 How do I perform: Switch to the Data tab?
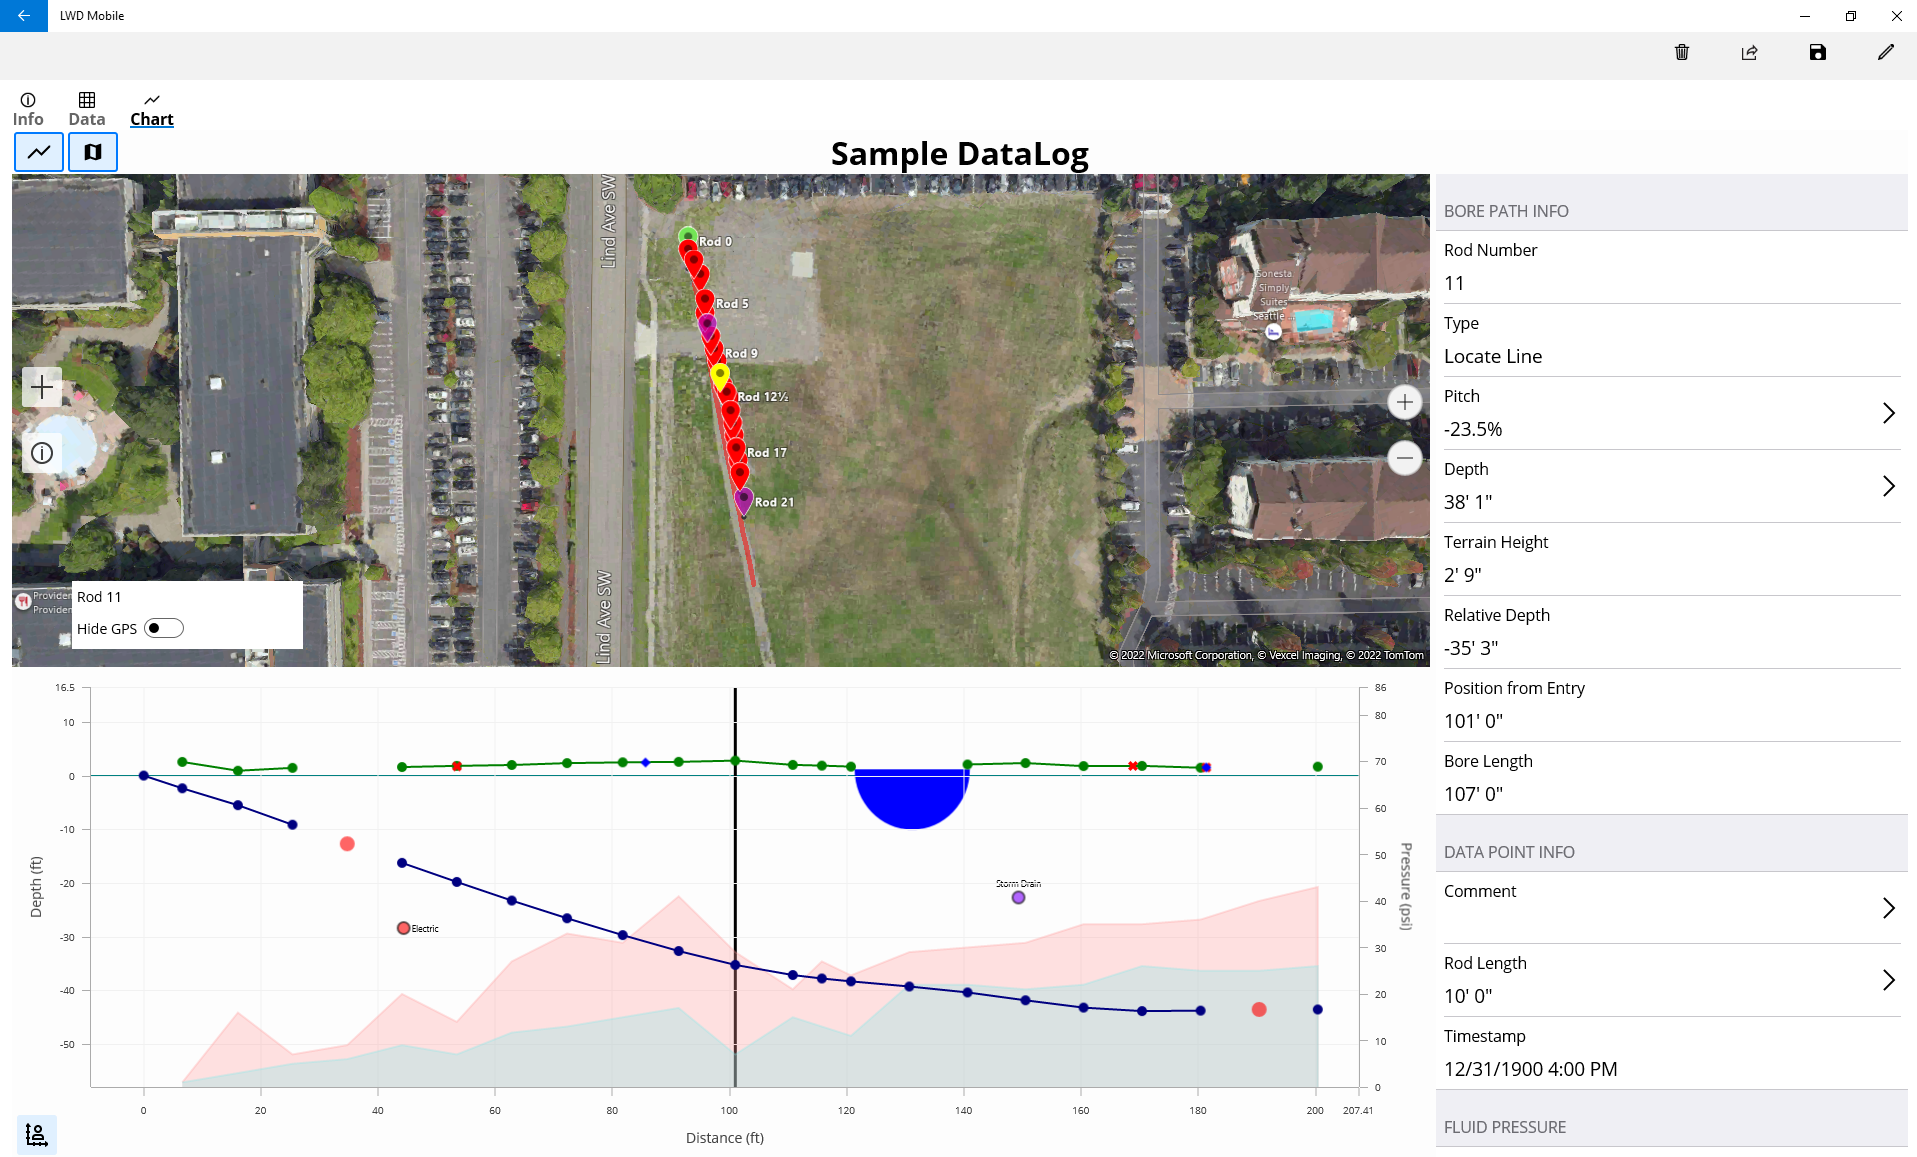pyautogui.click(x=87, y=109)
